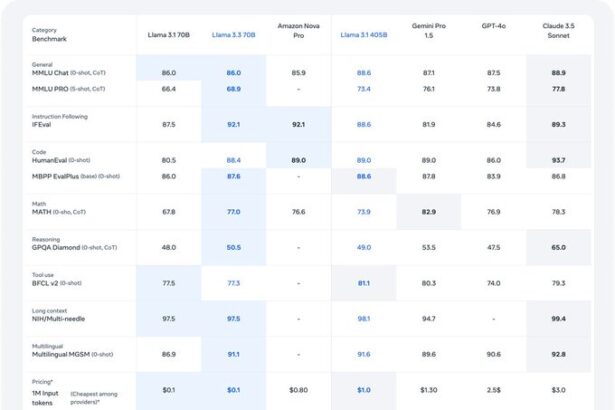
Task: Click the Llama 3.3 70B column header
Action: [x=233, y=35]
